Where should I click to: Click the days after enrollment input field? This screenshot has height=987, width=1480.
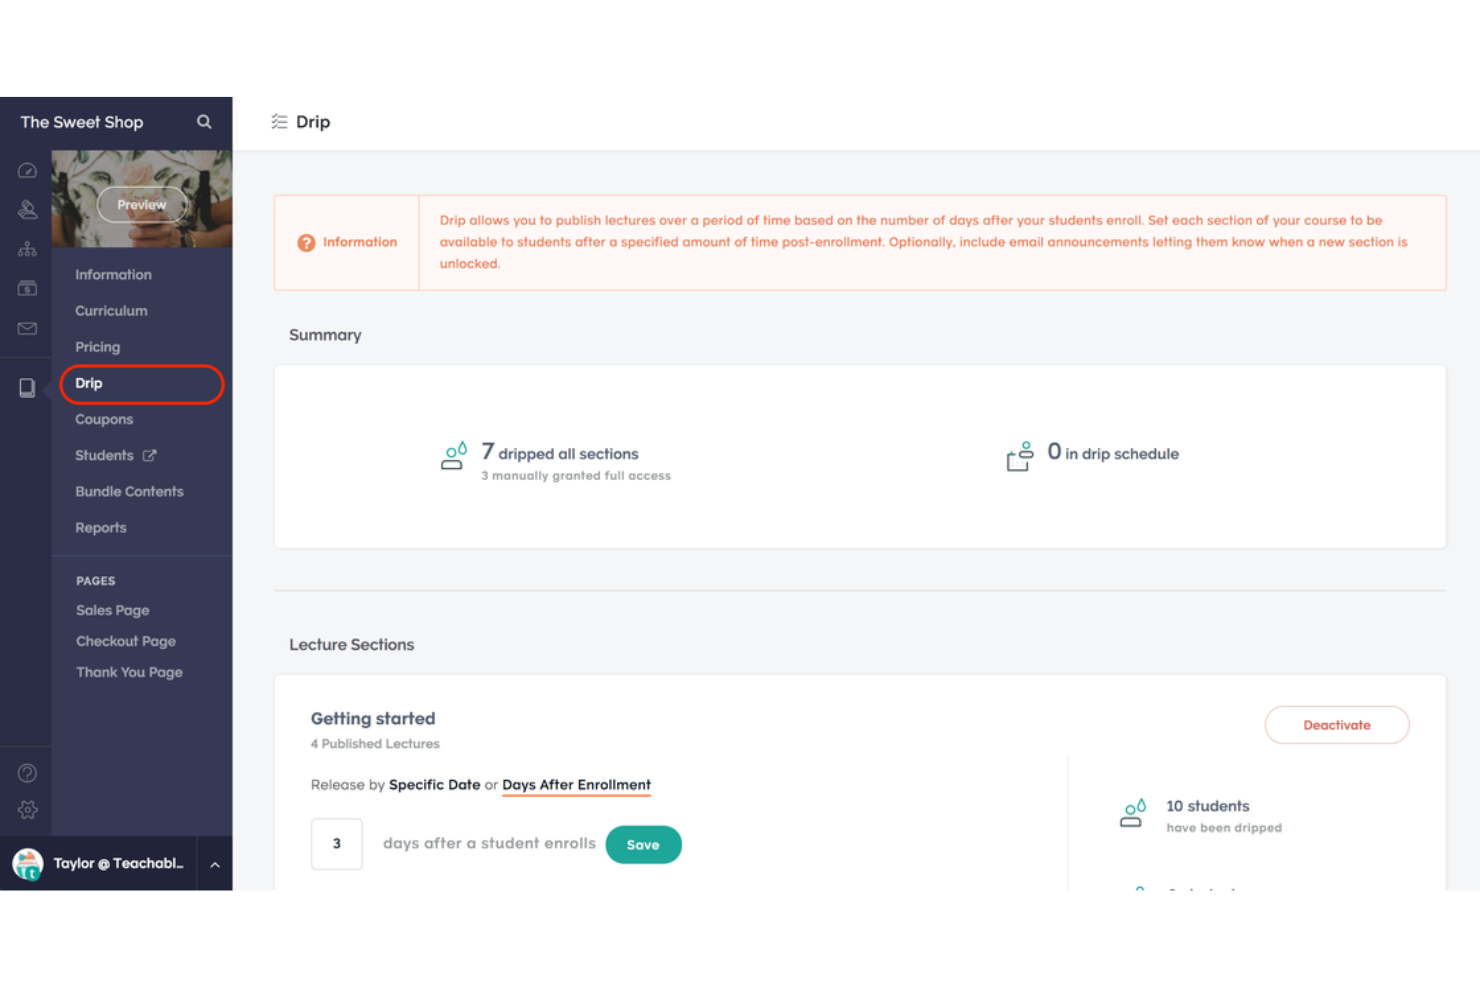tap(336, 844)
